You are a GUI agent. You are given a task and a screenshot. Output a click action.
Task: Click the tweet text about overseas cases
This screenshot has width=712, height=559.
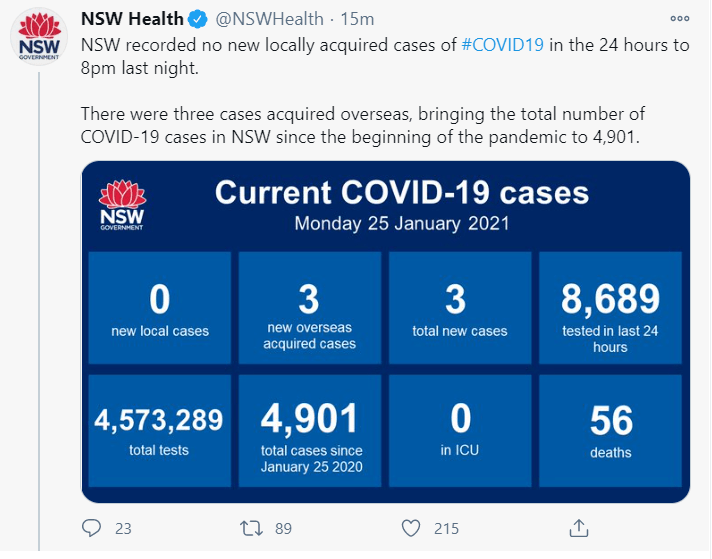tap(362, 125)
